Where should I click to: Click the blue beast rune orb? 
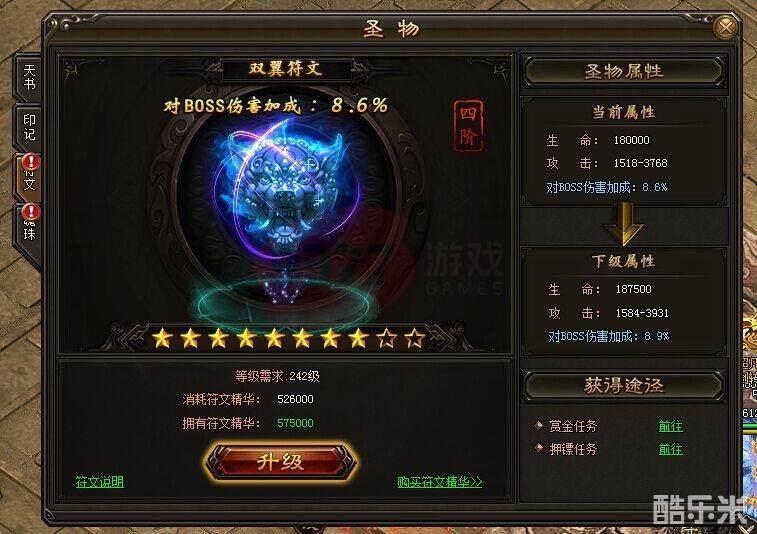[285, 191]
